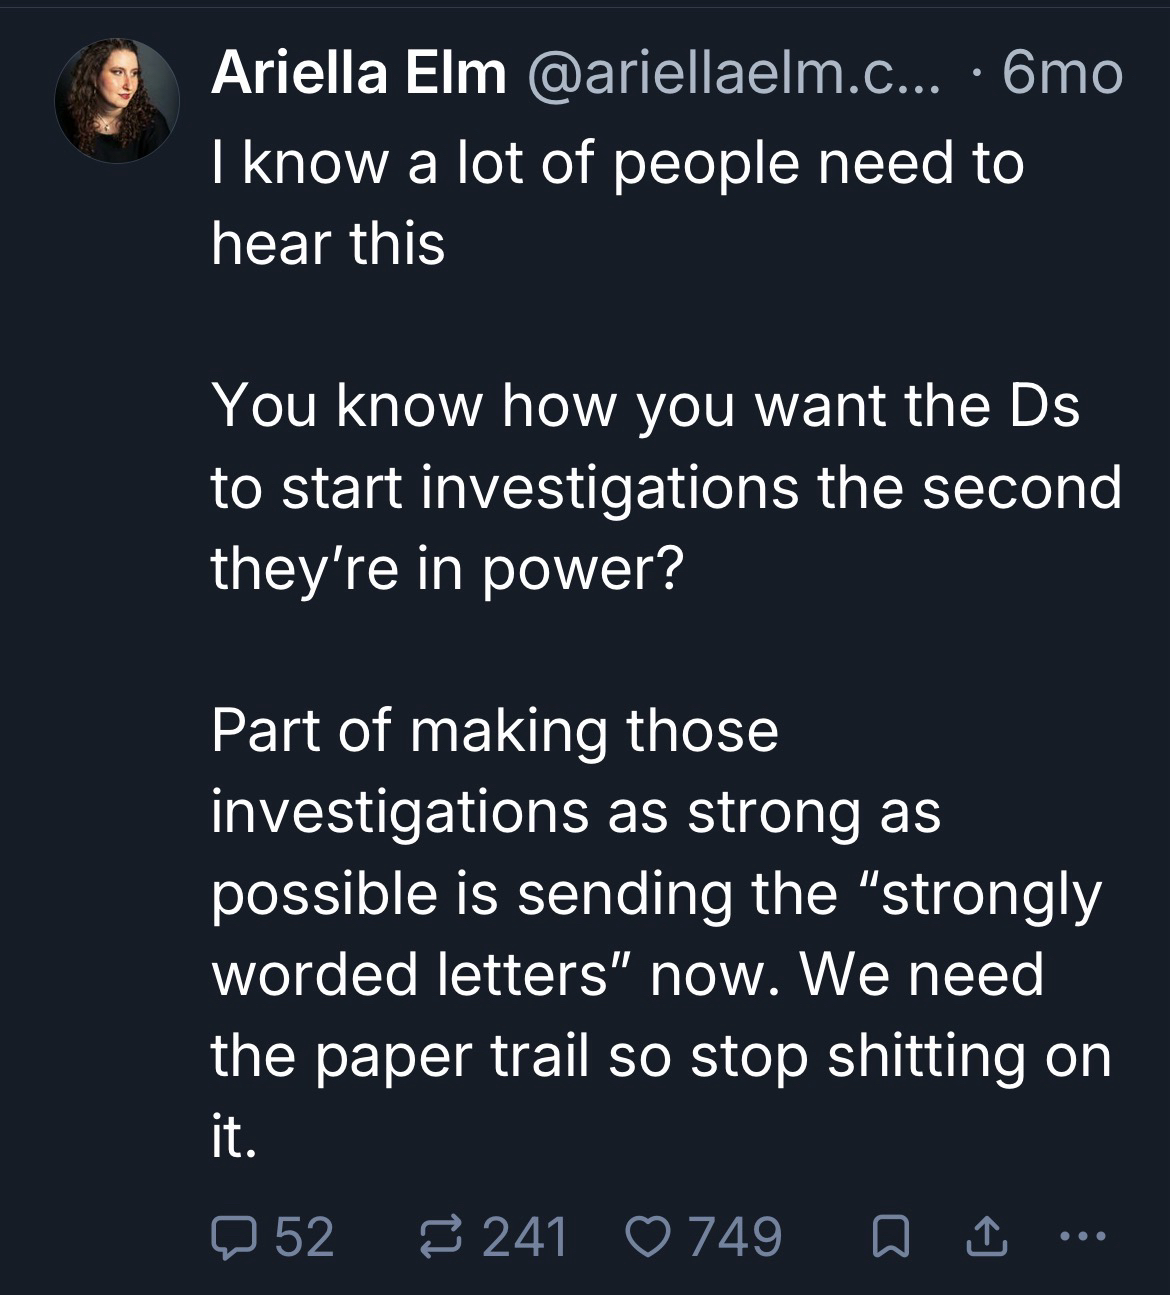The height and width of the screenshot is (1295, 1170).
Task: Click the text line 'hear this'
Action: [x=328, y=243]
